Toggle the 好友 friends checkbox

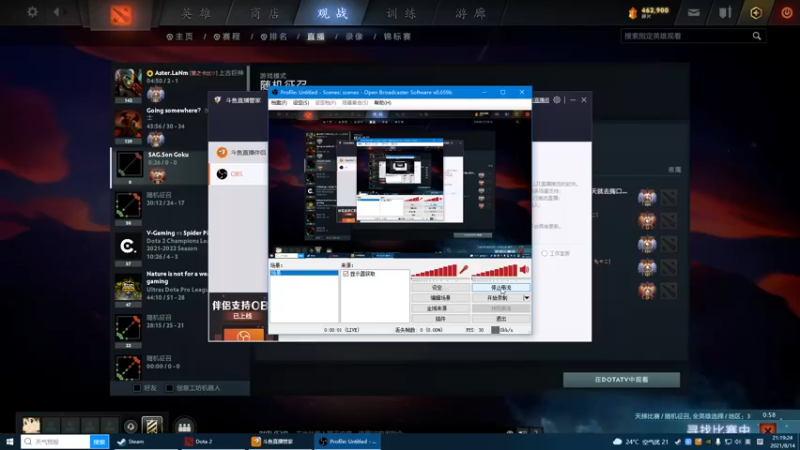(x=137, y=388)
